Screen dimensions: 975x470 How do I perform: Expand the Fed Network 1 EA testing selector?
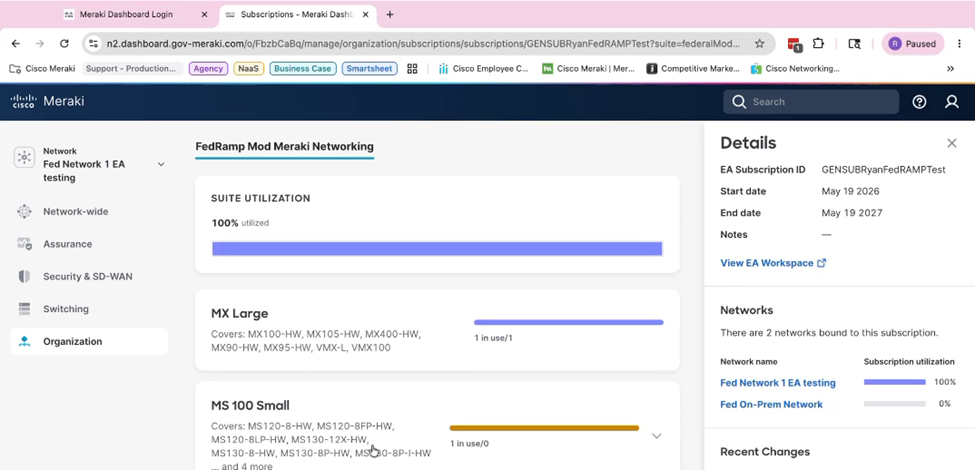(161, 164)
